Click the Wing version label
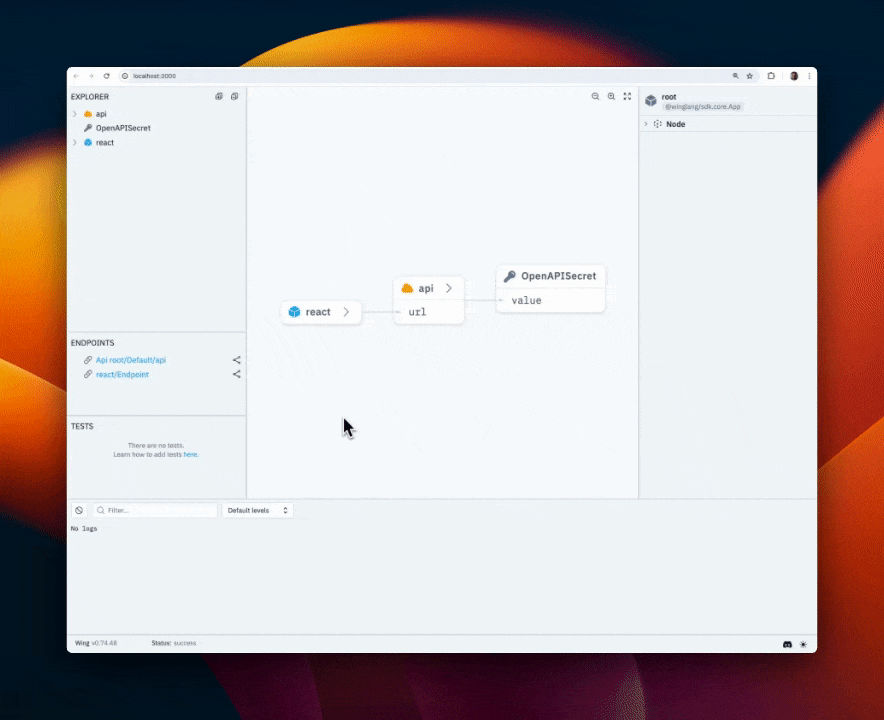 [x=96, y=643]
